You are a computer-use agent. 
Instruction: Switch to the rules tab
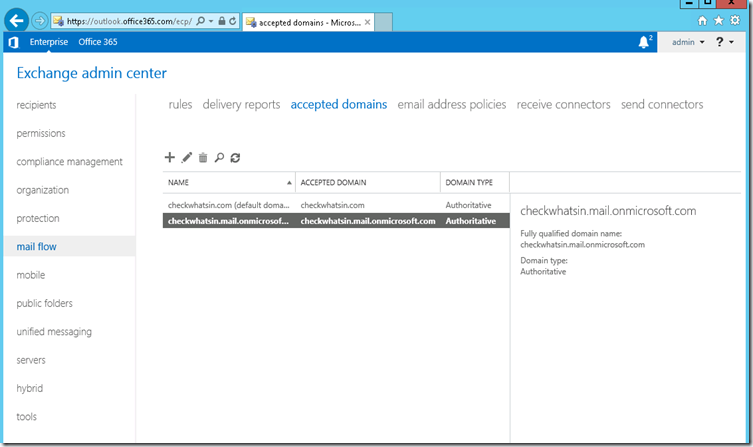[x=180, y=105]
